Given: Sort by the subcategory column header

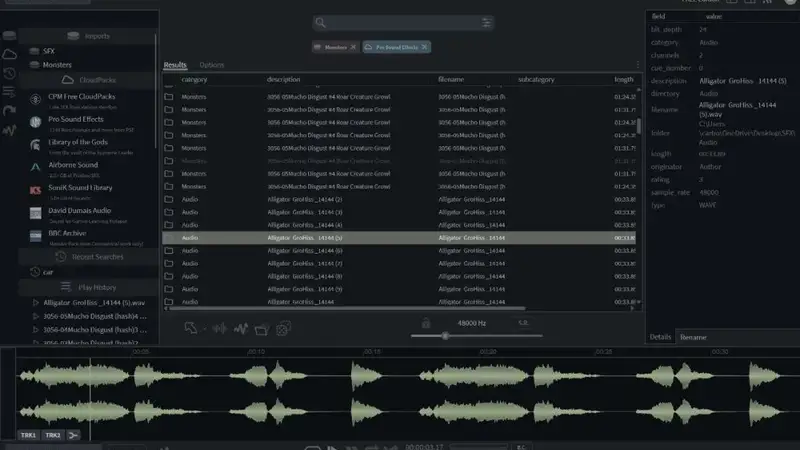Looking at the screenshot, I should 536,79.
